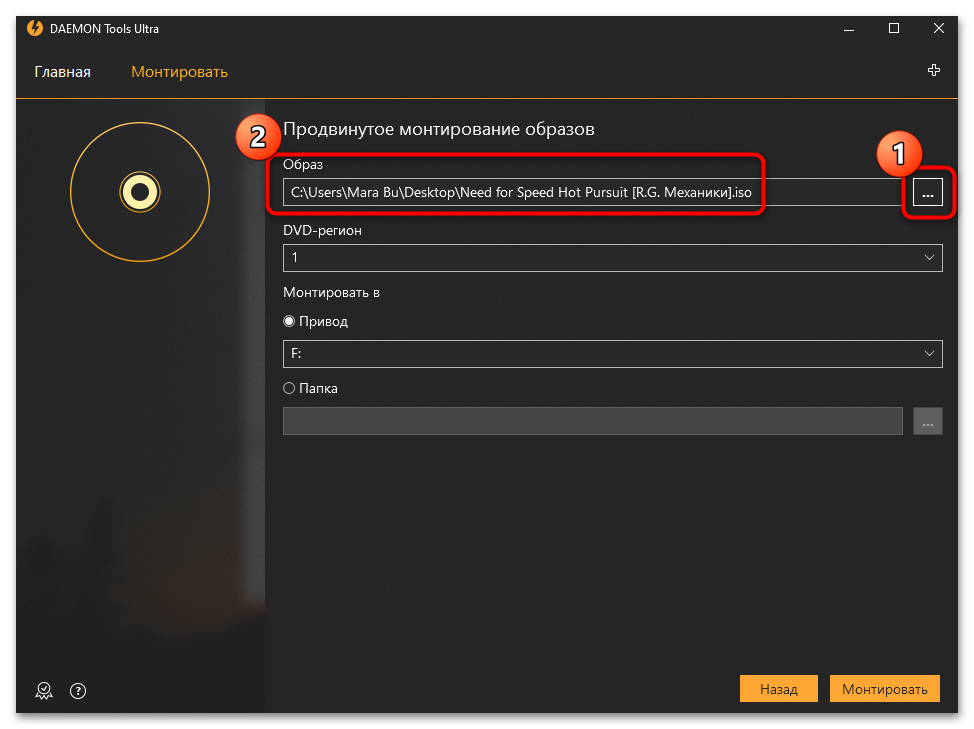Maximize the DAEMON Tools window
This screenshot has width=974, height=729.
(893, 29)
